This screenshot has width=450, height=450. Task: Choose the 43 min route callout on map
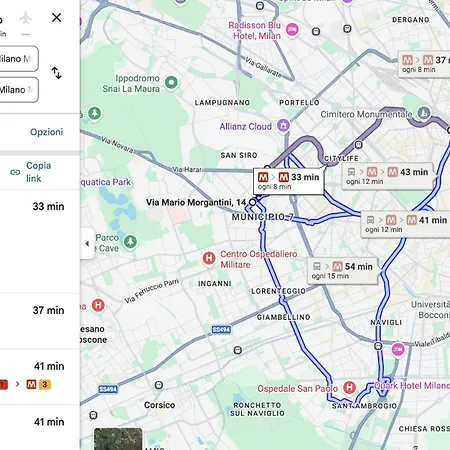(x=387, y=176)
